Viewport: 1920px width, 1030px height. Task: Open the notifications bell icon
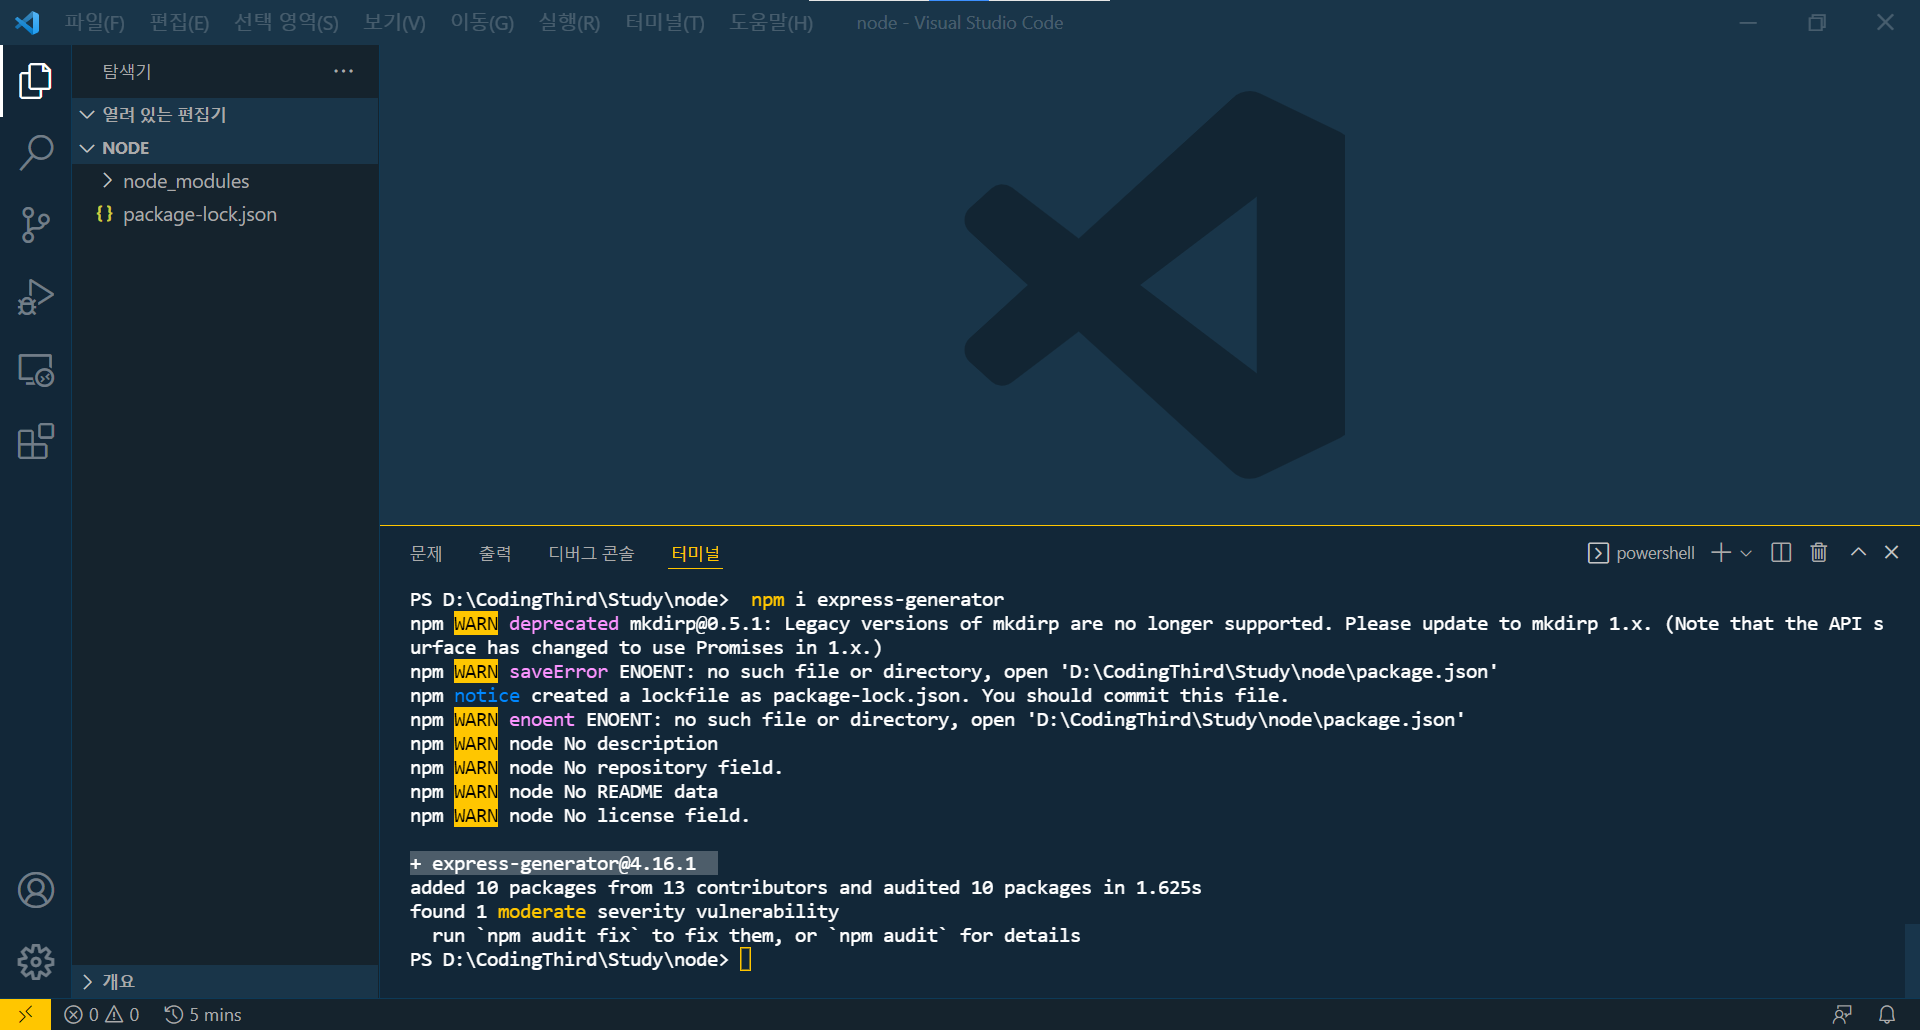coord(1887,1014)
